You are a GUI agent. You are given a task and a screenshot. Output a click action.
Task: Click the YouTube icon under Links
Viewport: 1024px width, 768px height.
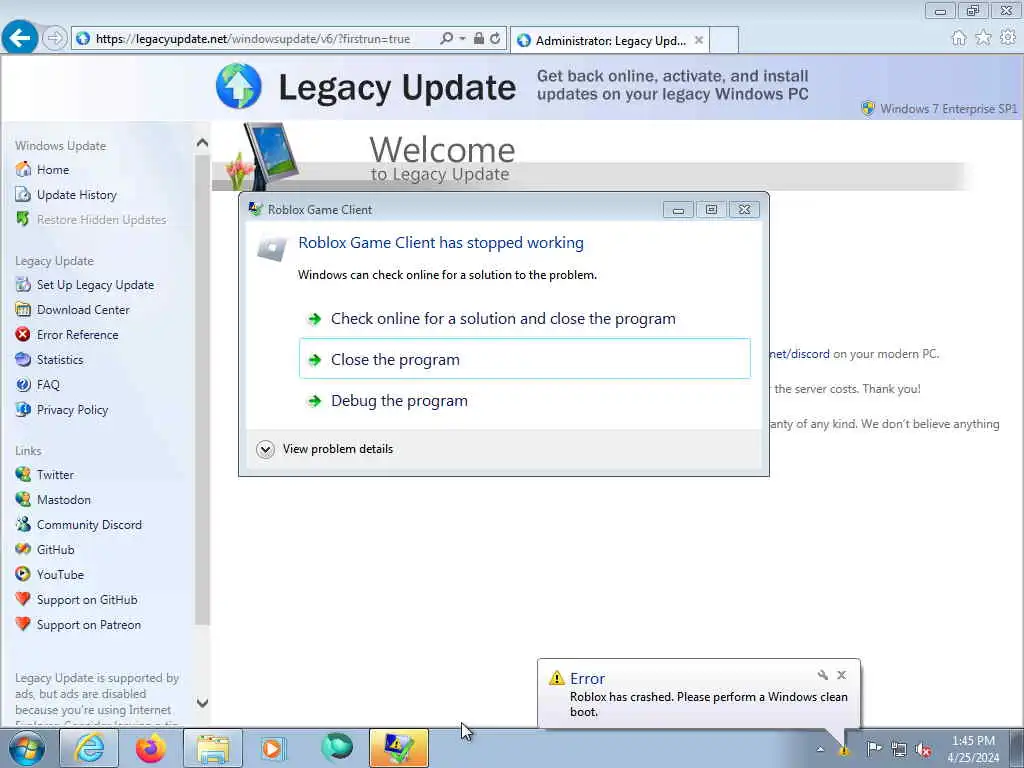point(23,574)
